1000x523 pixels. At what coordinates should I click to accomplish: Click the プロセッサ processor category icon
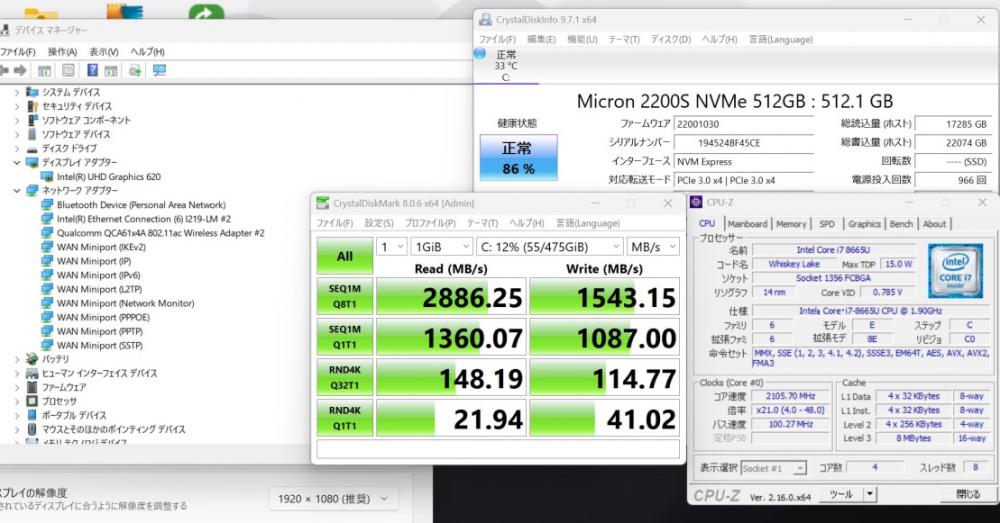pyautogui.click(x=32, y=401)
